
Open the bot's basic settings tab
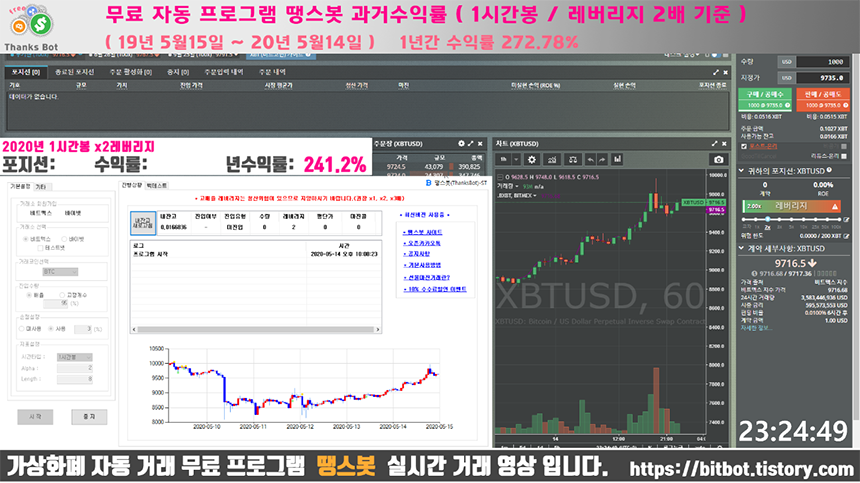(20, 187)
